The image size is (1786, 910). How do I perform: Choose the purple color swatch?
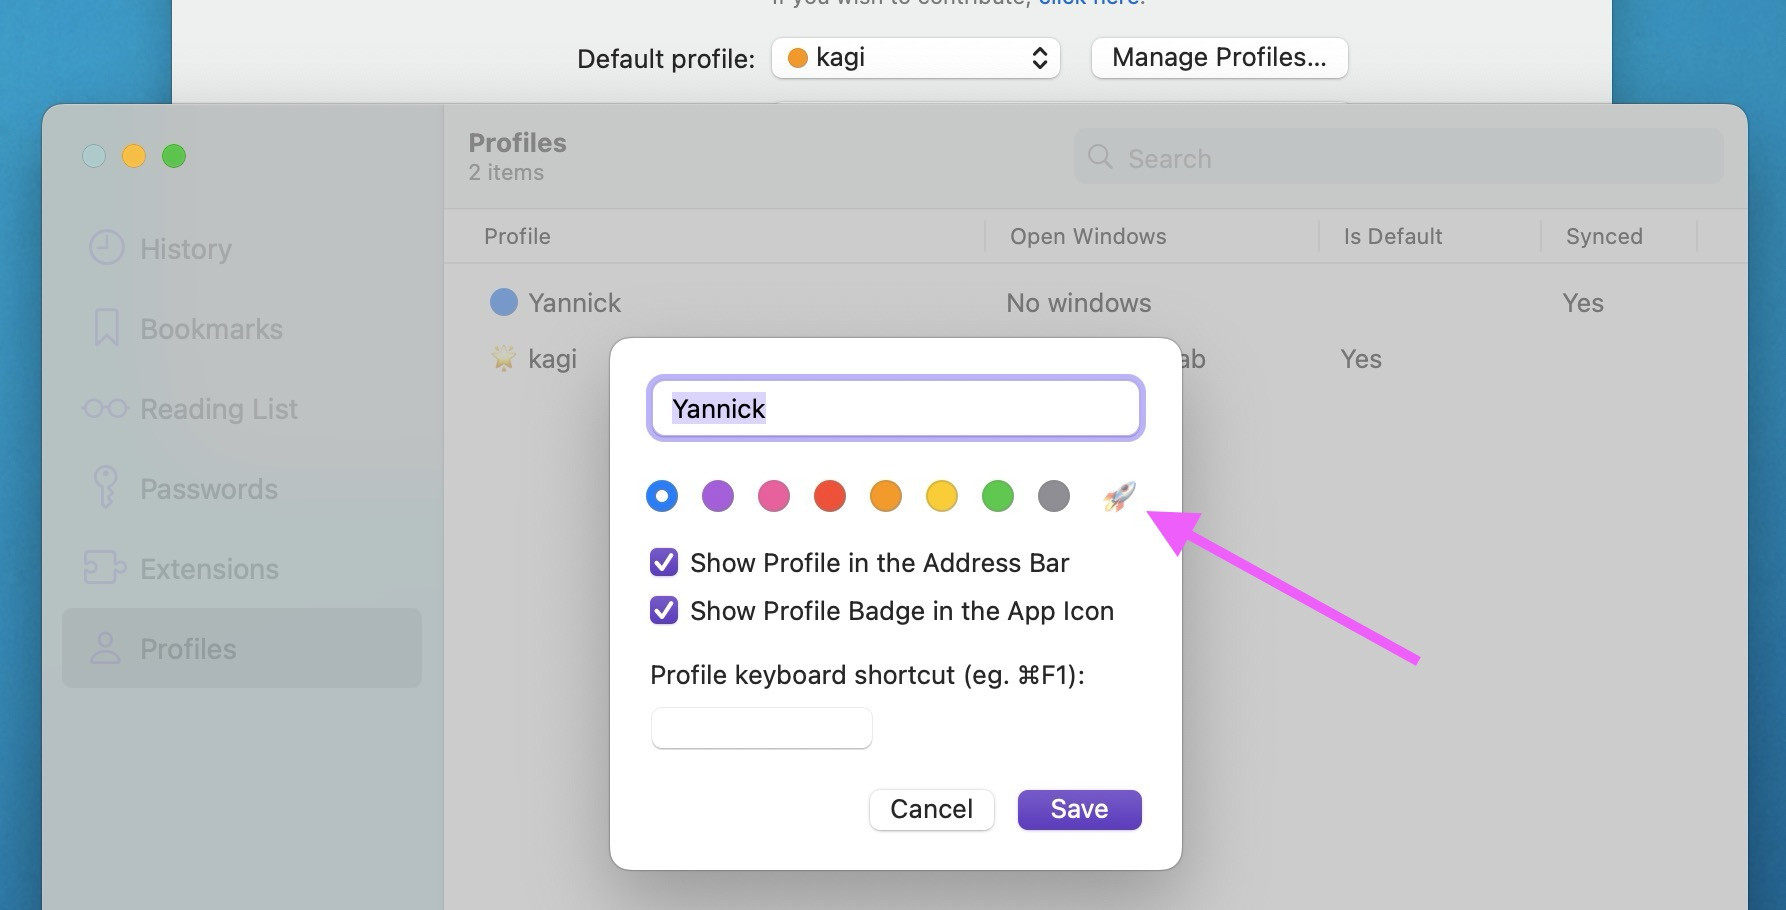tap(718, 496)
